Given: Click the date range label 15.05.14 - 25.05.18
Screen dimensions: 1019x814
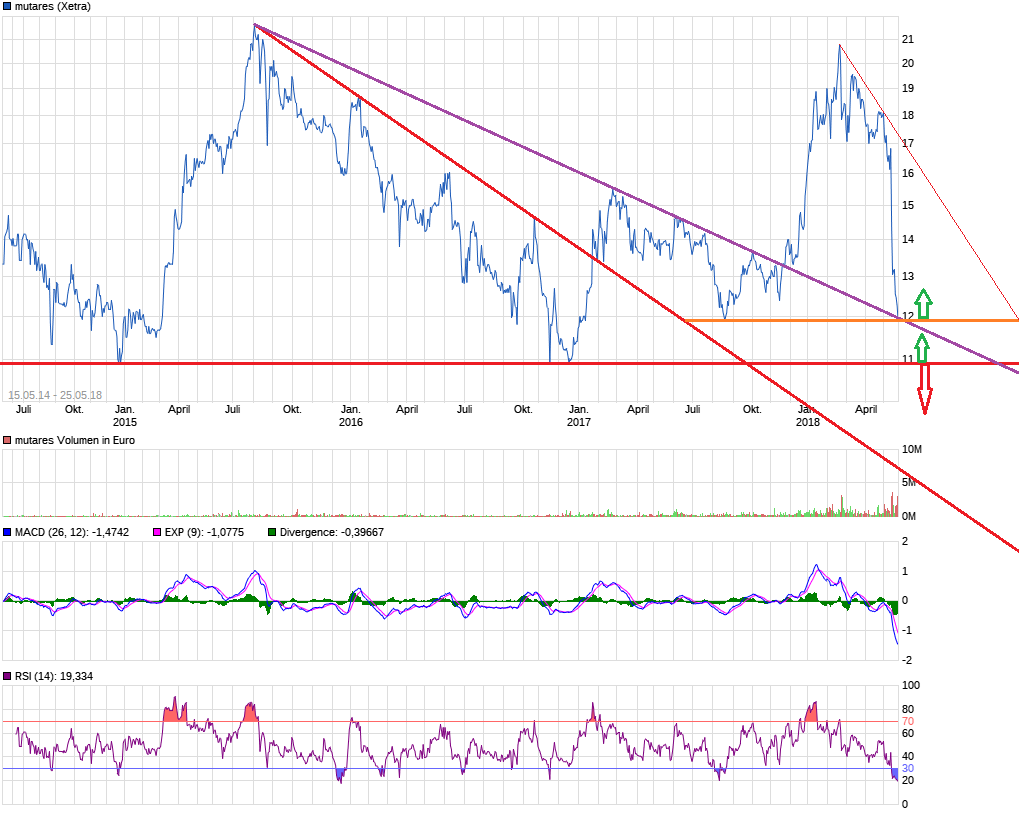Looking at the screenshot, I should (x=55, y=395).
